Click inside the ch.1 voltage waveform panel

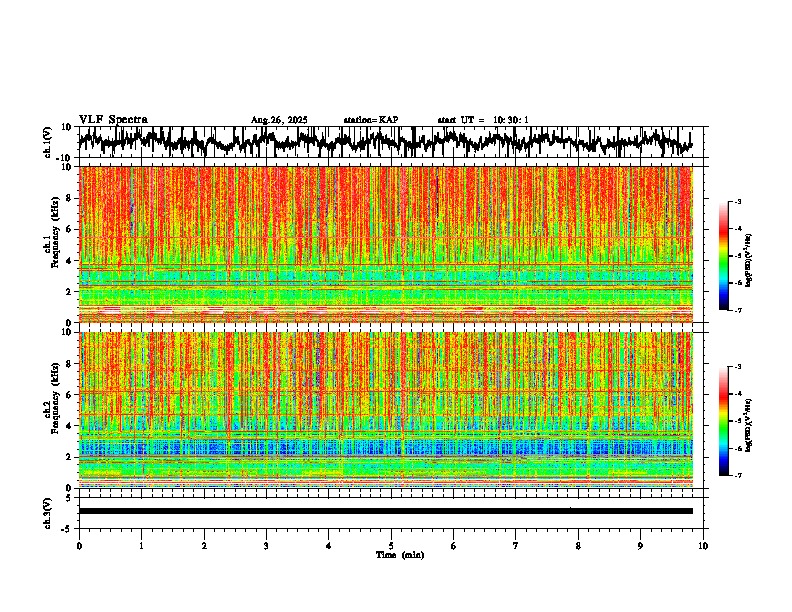coord(391,142)
